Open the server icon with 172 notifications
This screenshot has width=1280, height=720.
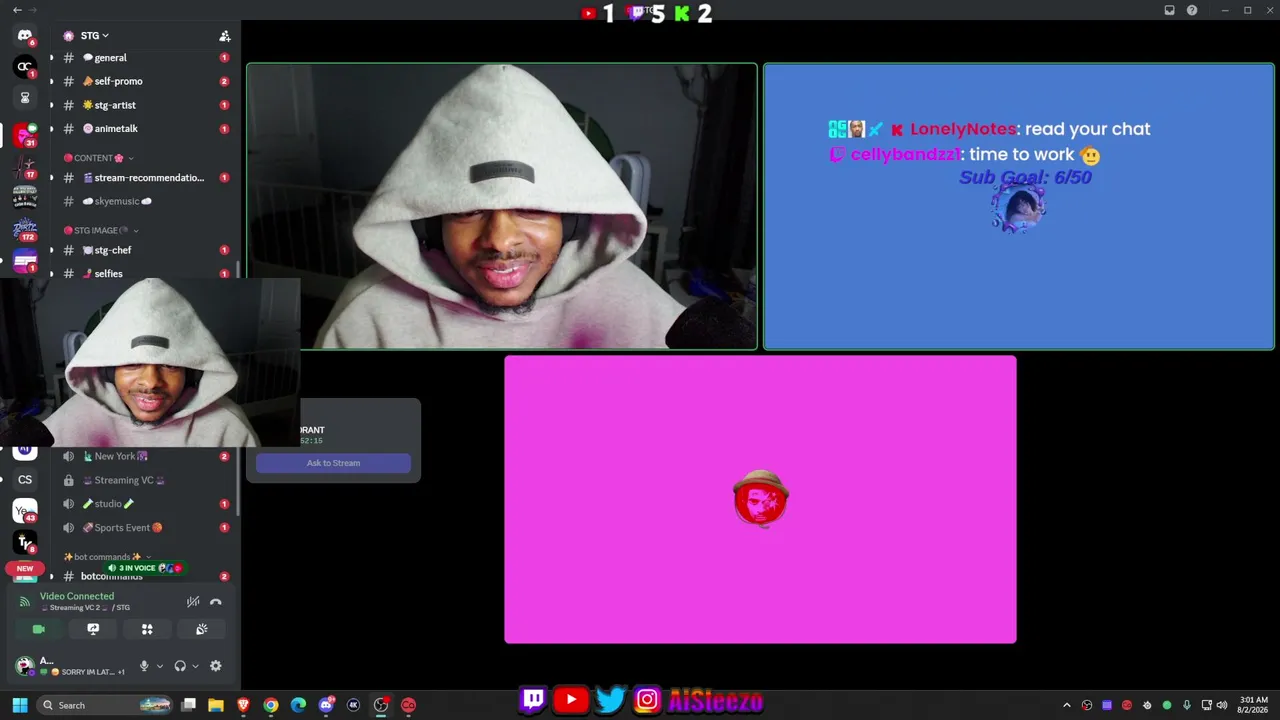(x=25, y=229)
